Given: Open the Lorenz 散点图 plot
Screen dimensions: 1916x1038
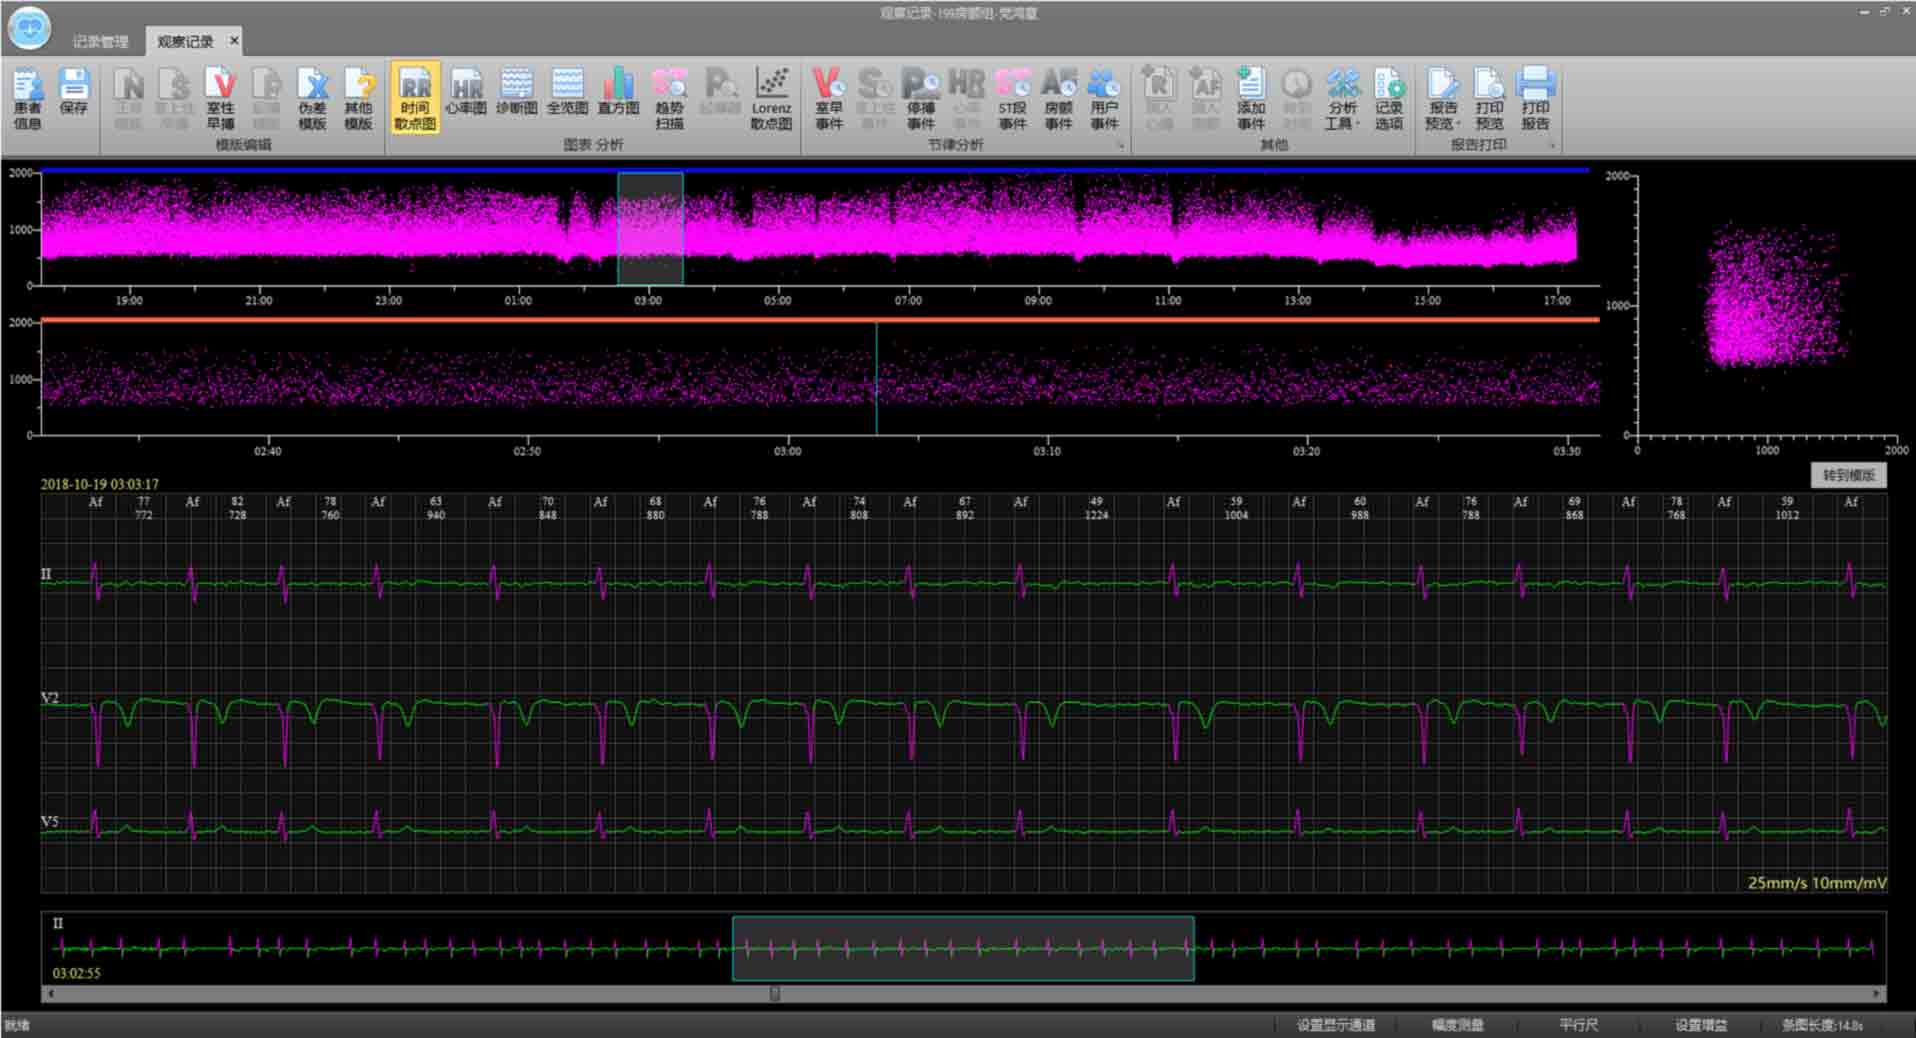Looking at the screenshot, I should pyautogui.click(x=771, y=98).
